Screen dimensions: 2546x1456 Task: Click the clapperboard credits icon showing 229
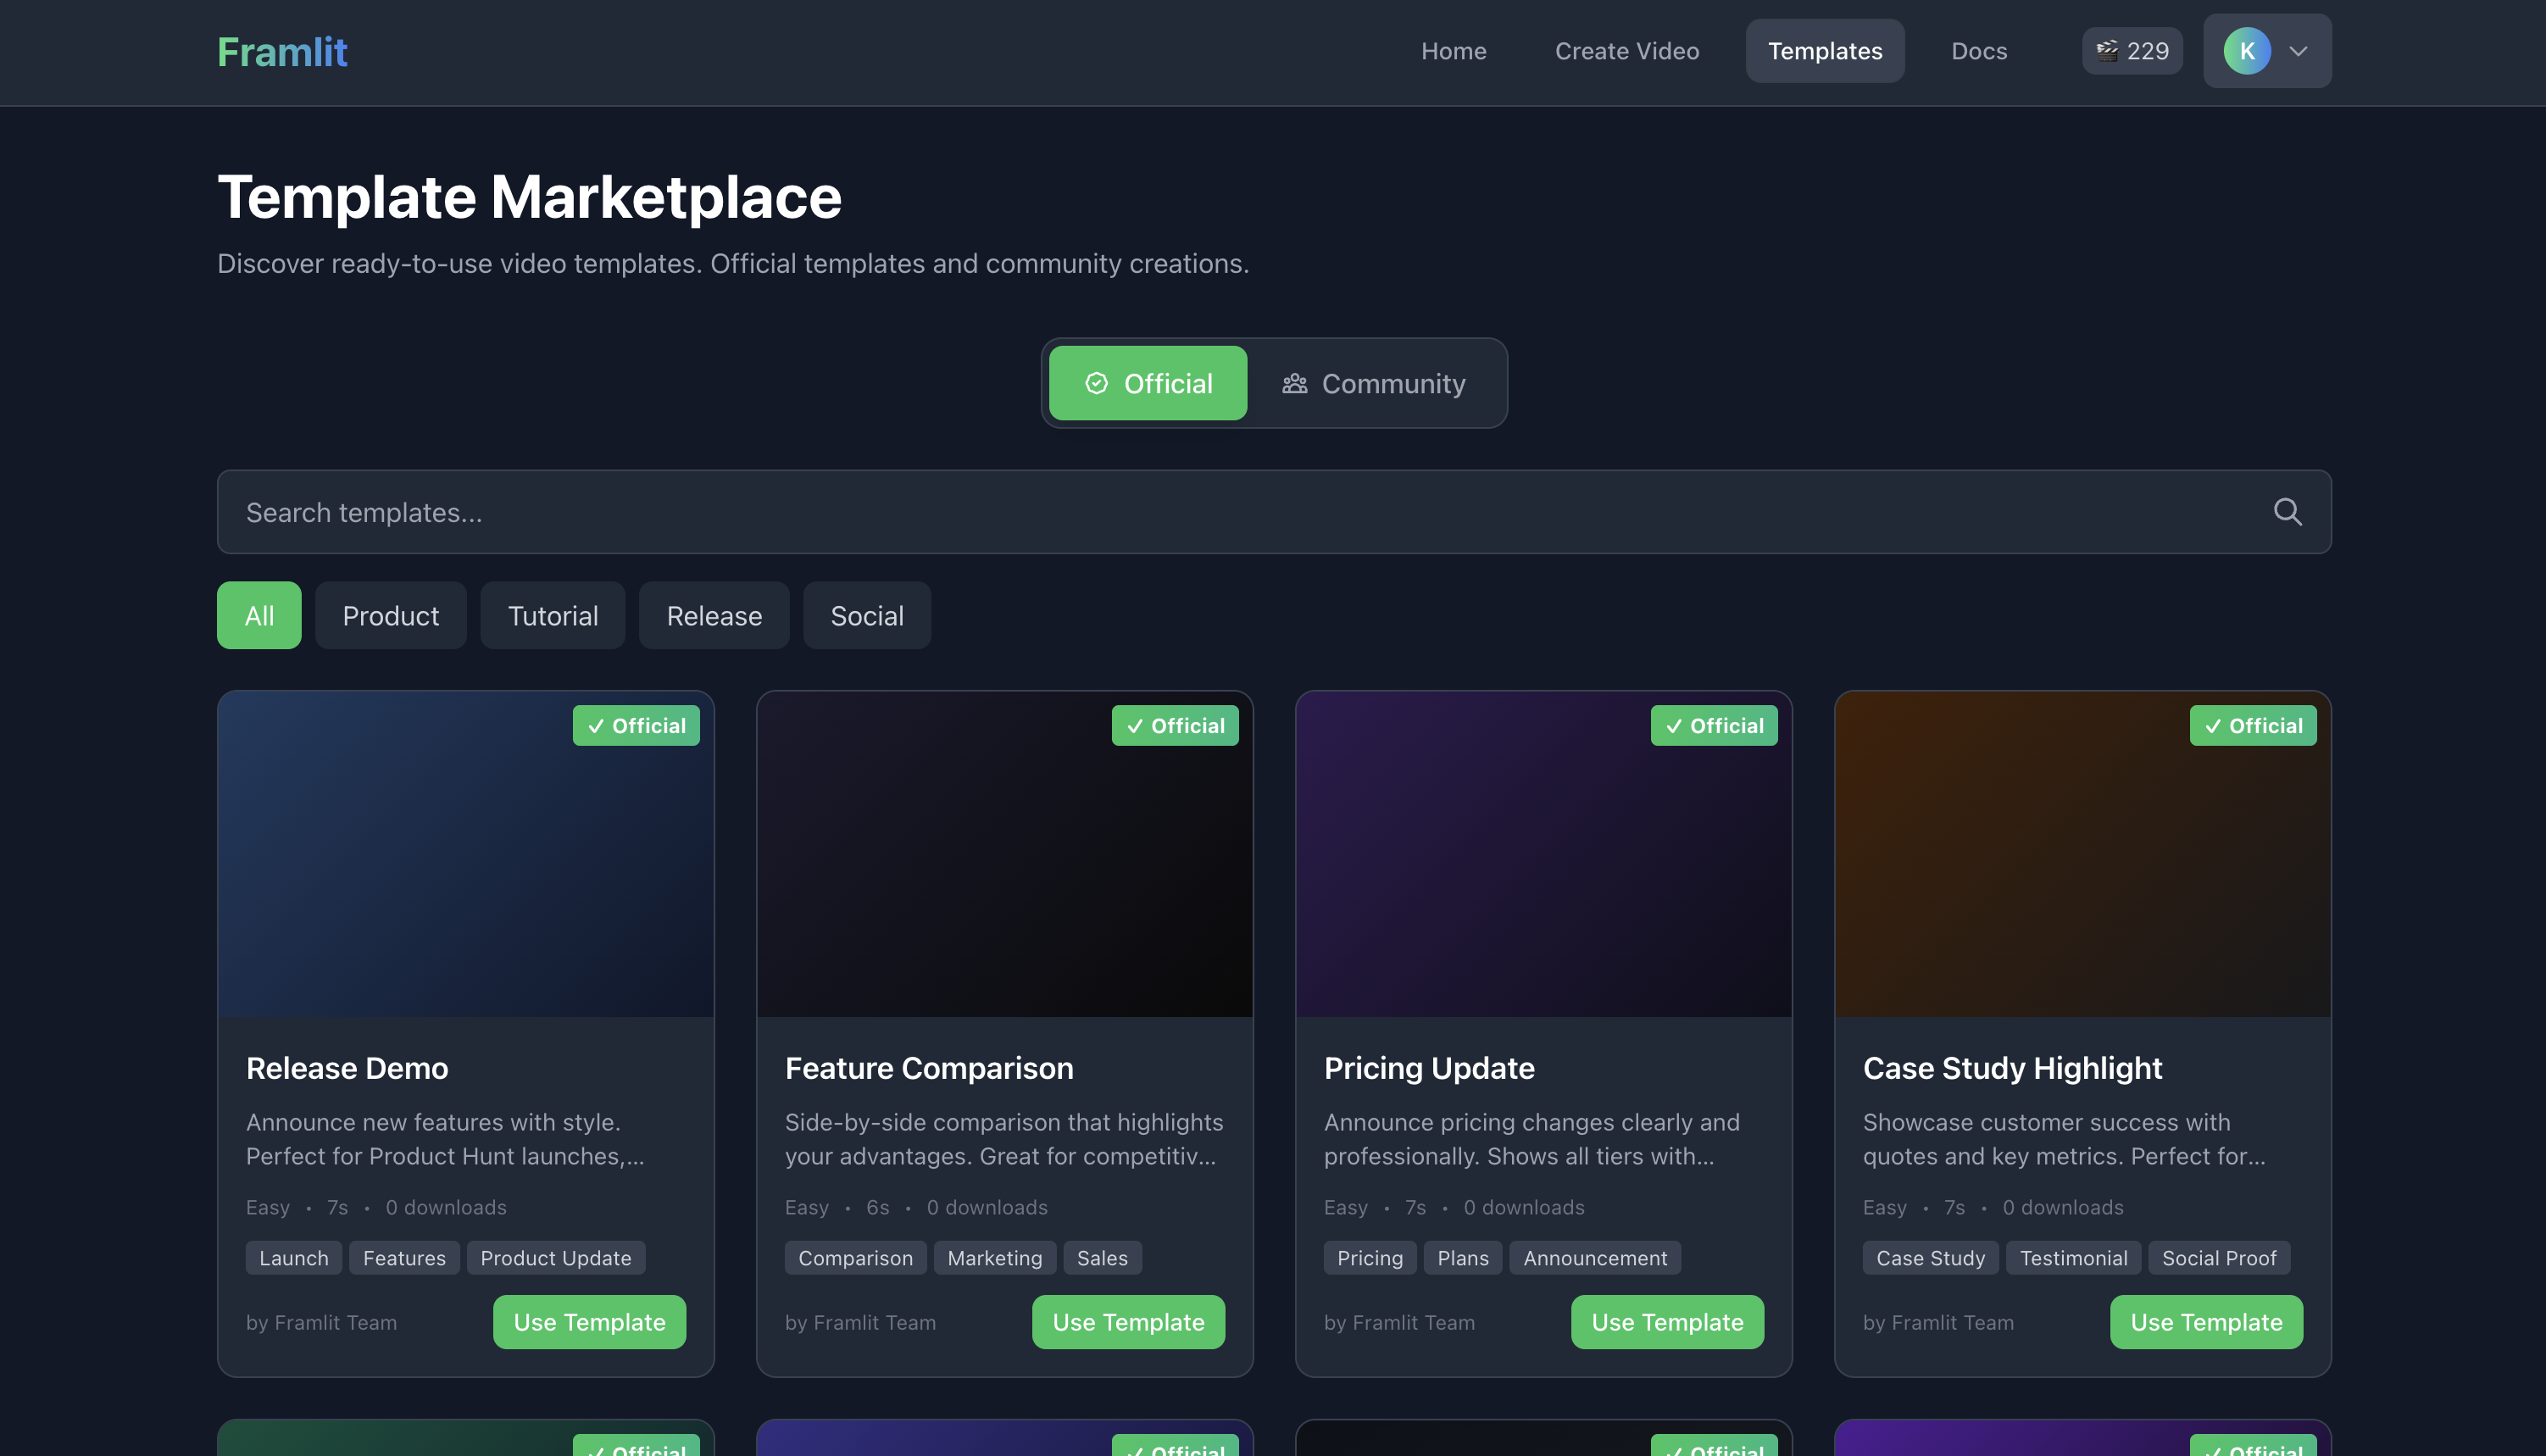pyautogui.click(x=2107, y=50)
